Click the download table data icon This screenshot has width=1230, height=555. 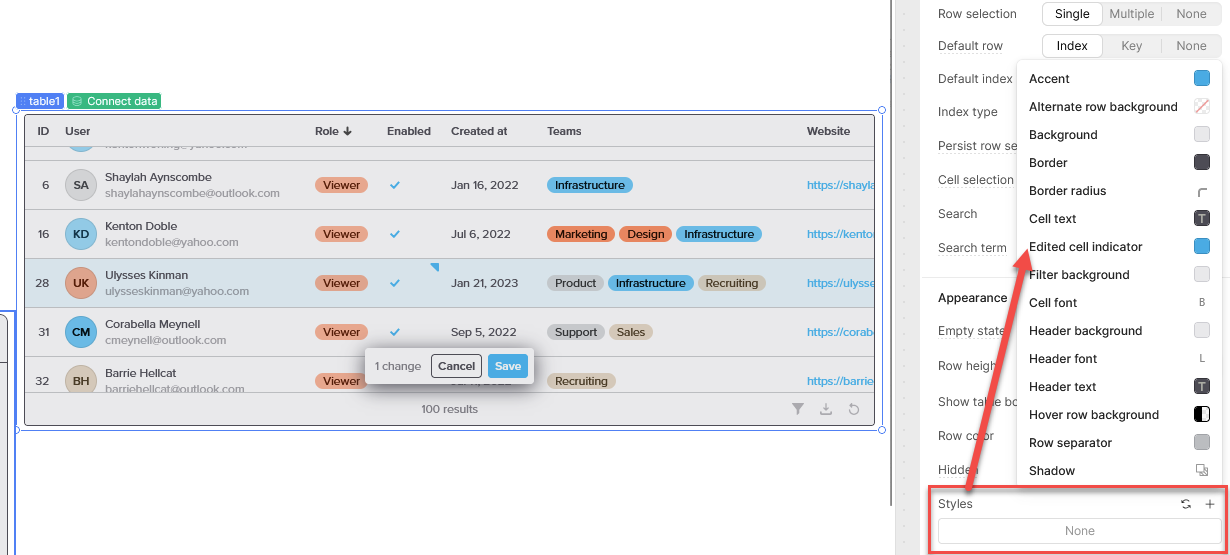click(x=825, y=409)
